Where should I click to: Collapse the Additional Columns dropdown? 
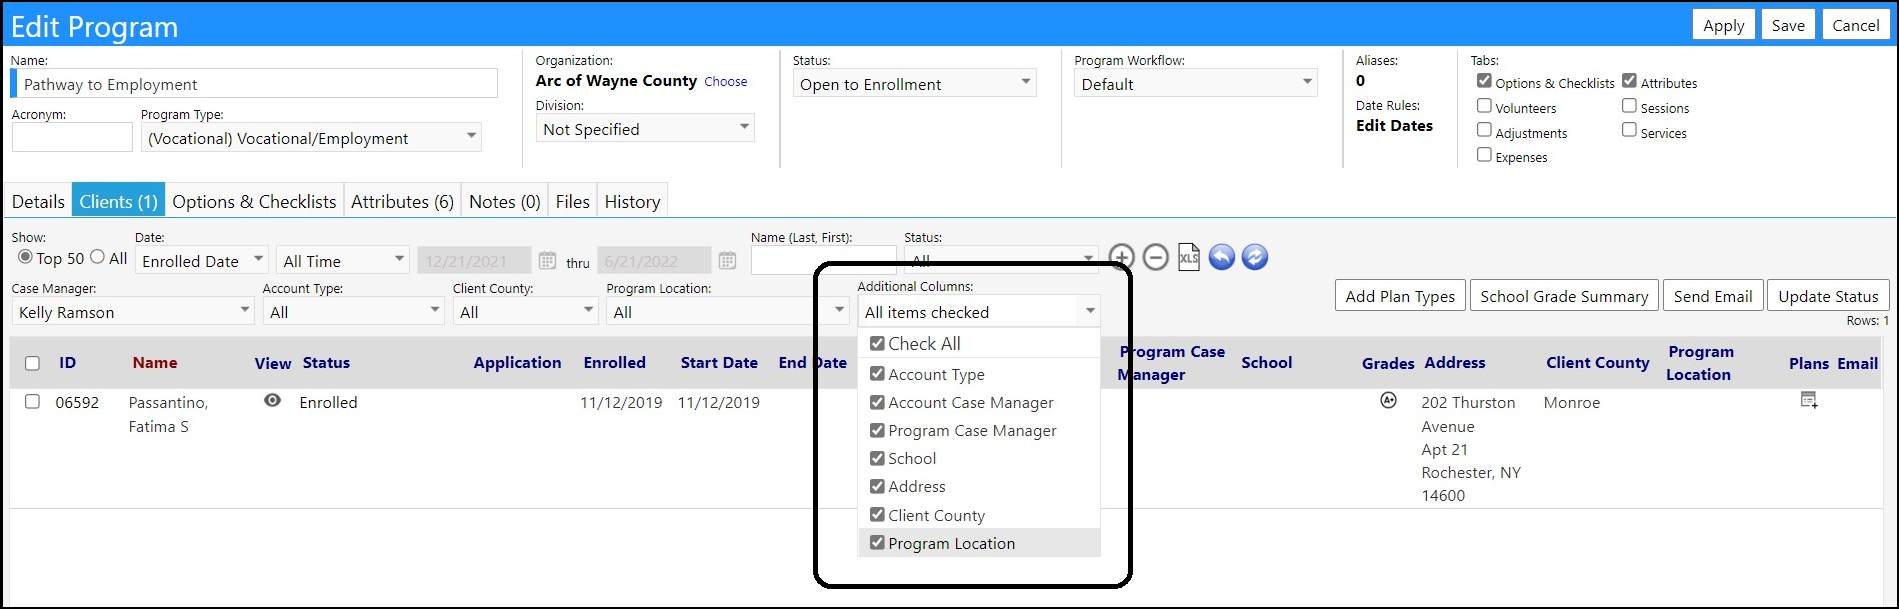pyautogui.click(x=1089, y=312)
